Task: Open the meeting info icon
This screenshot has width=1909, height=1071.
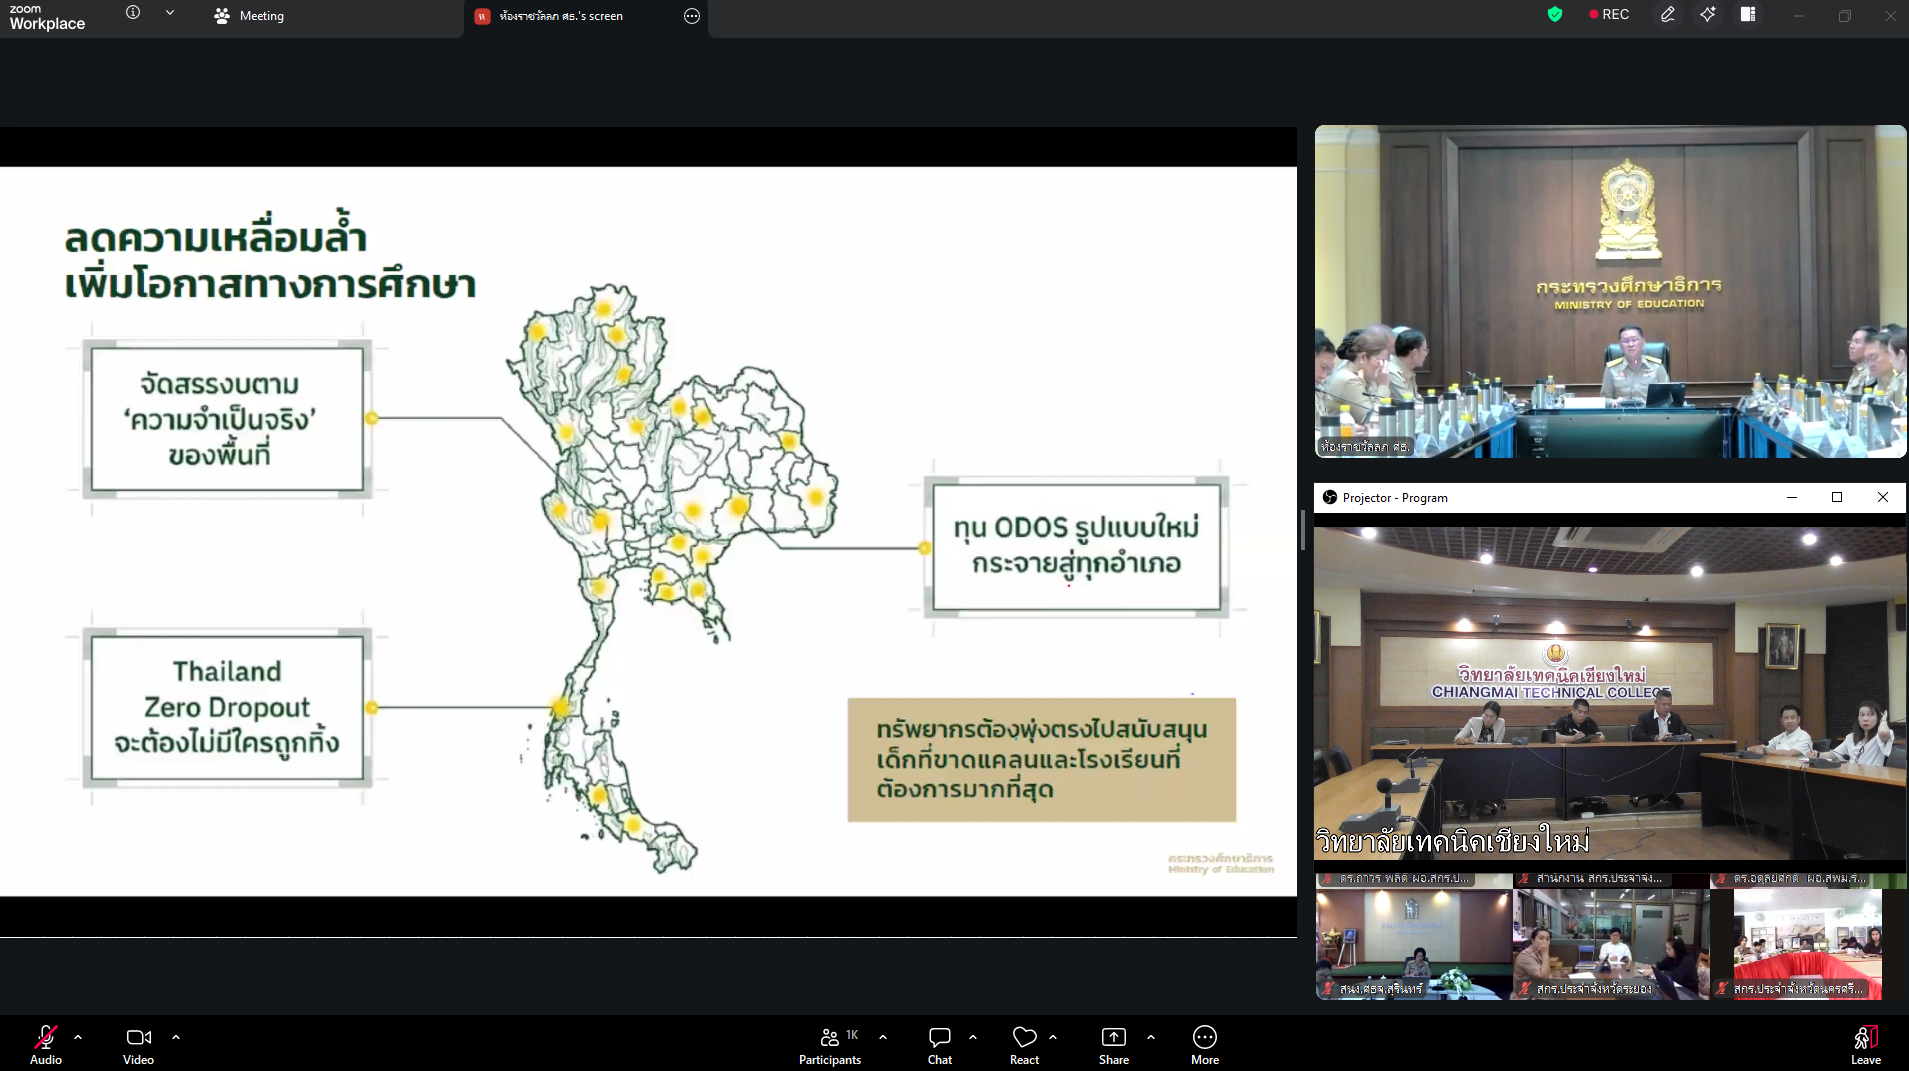Action: (x=133, y=13)
